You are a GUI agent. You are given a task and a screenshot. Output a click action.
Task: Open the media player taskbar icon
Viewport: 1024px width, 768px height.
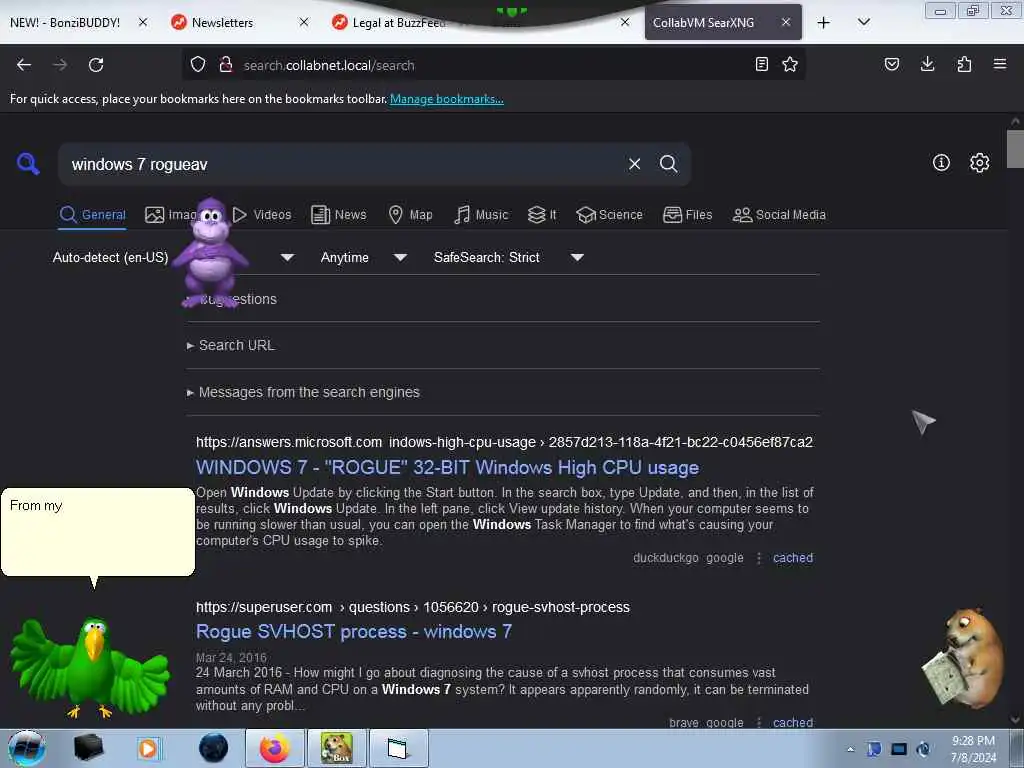pos(148,748)
